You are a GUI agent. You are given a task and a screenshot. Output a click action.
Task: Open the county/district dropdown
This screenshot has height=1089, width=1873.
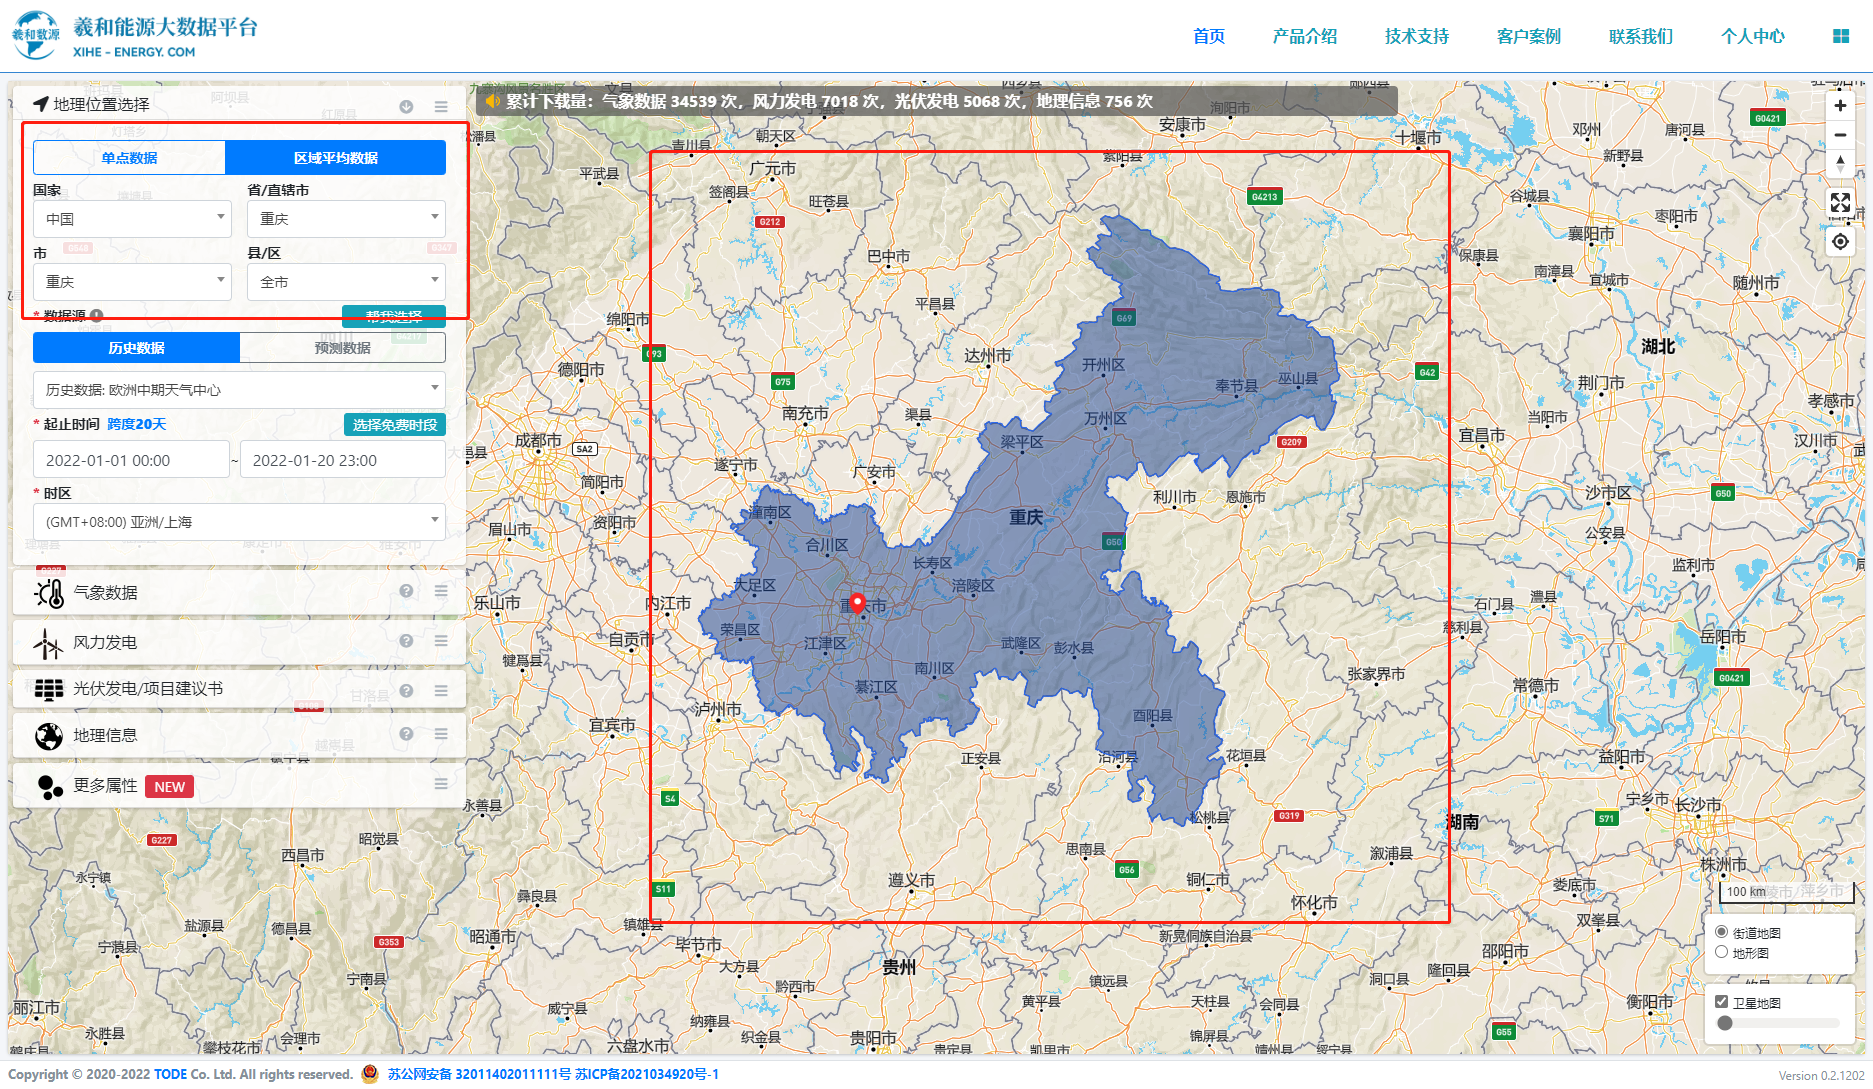point(346,282)
